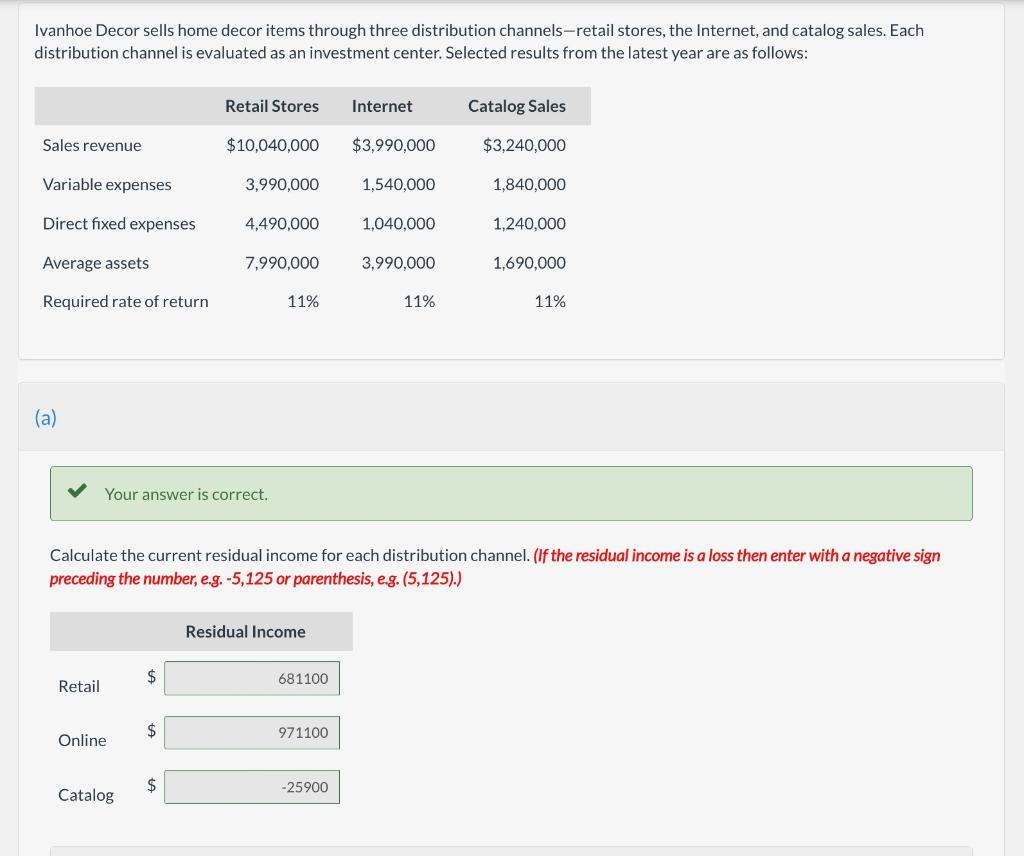The width and height of the screenshot is (1024, 856).
Task: Click the $3,990,000 Internet sales revenue cell
Action: [x=393, y=145]
